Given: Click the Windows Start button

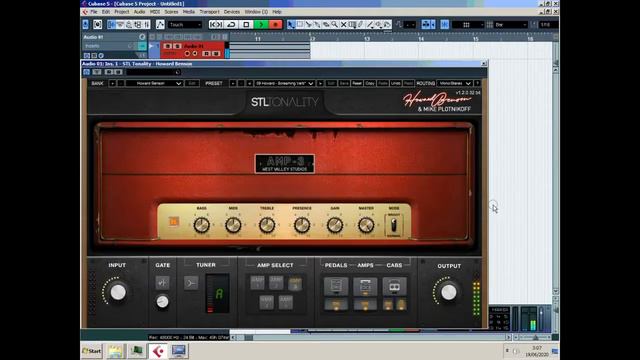Looking at the screenshot, I should click(92, 351).
